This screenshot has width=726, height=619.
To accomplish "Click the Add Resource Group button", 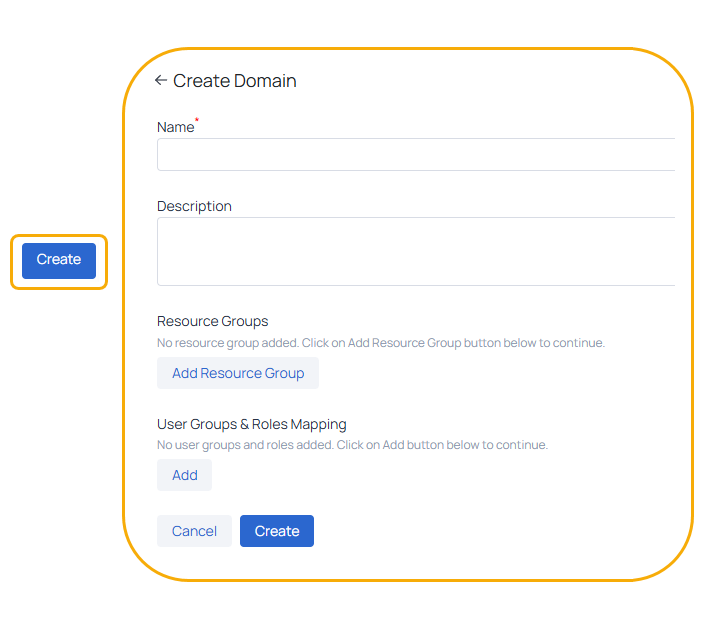I will pos(238,373).
